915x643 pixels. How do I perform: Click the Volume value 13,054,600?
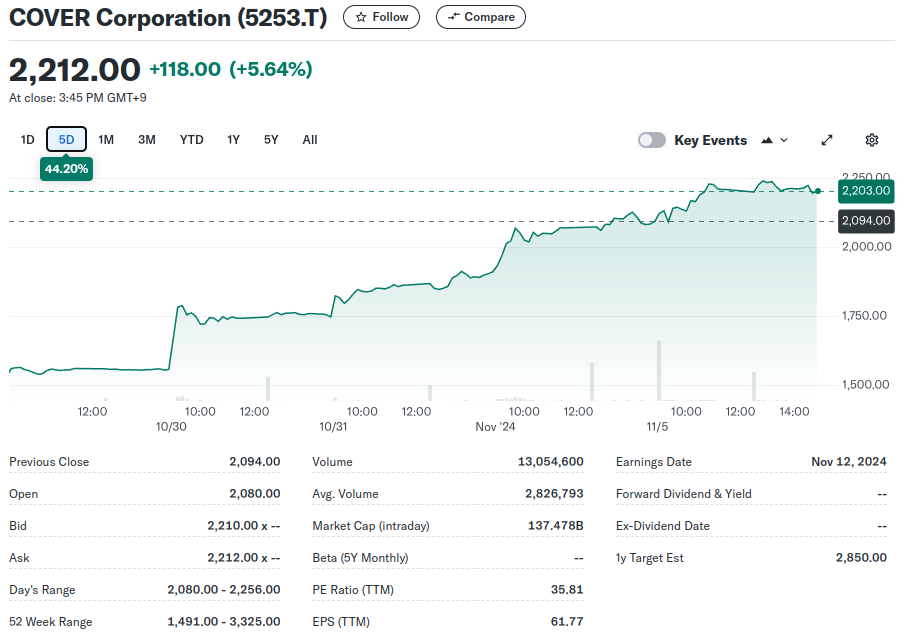pyautogui.click(x=550, y=462)
